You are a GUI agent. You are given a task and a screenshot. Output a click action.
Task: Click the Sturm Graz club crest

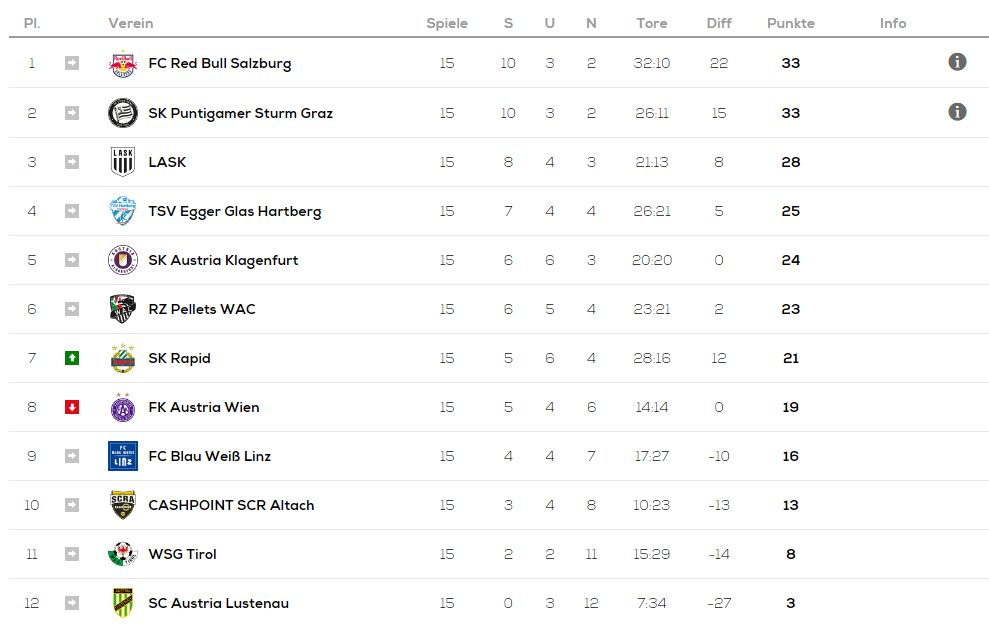122,113
